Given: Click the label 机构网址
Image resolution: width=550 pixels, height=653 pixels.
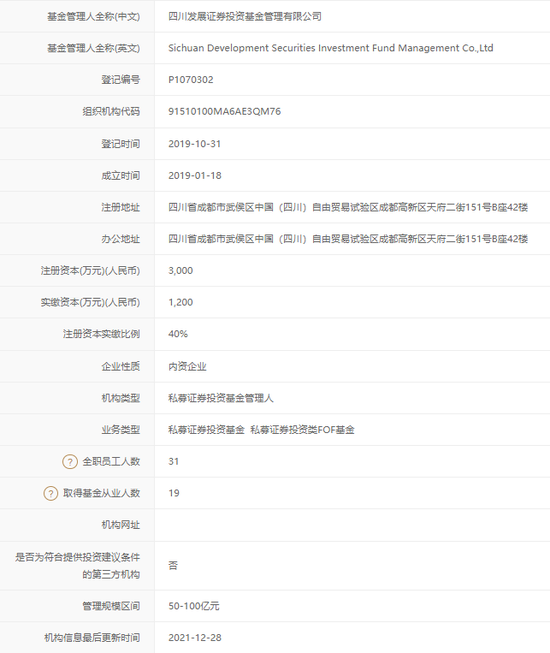Looking at the screenshot, I should click(x=121, y=525).
